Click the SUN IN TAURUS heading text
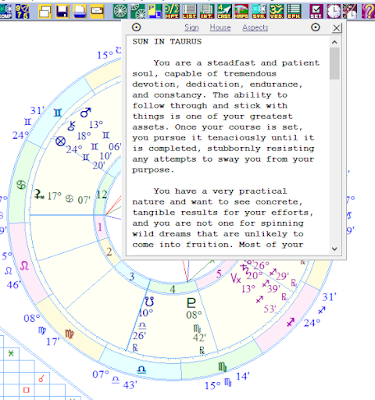This screenshot has height=400, width=375. tap(167, 42)
